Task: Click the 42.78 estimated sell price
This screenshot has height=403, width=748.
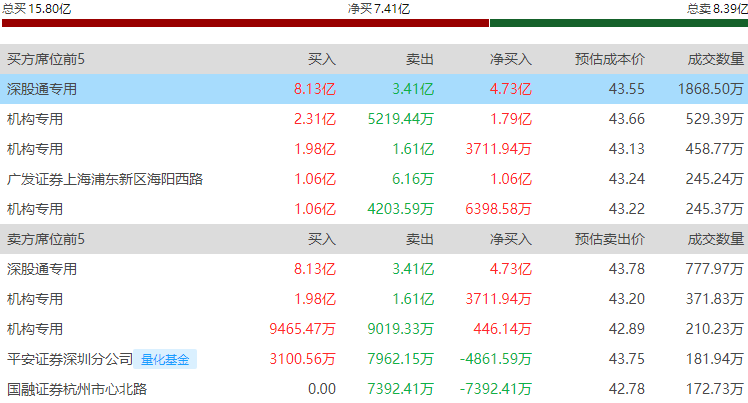Action: pyautogui.click(x=626, y=390)
